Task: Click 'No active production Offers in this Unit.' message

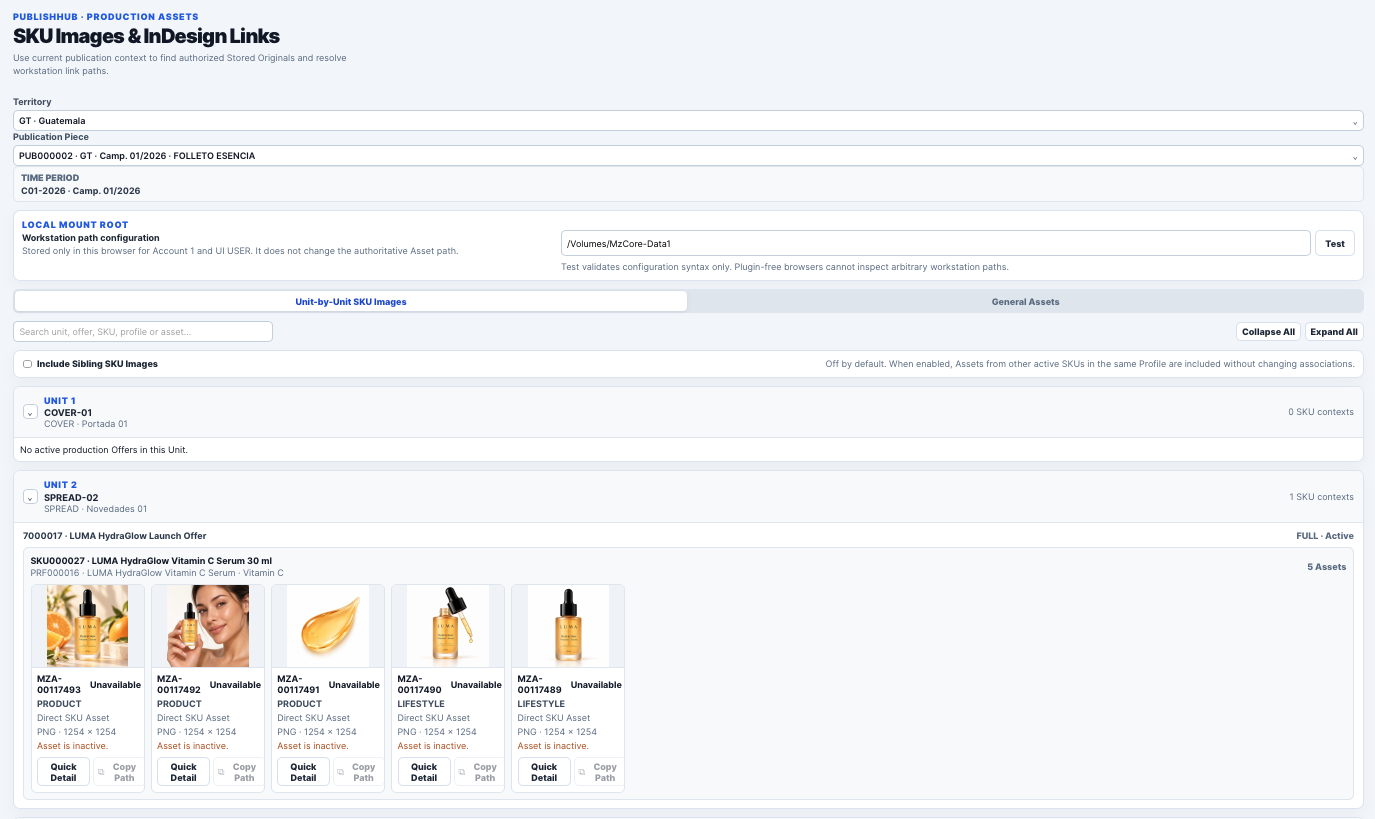Action: 104,450
